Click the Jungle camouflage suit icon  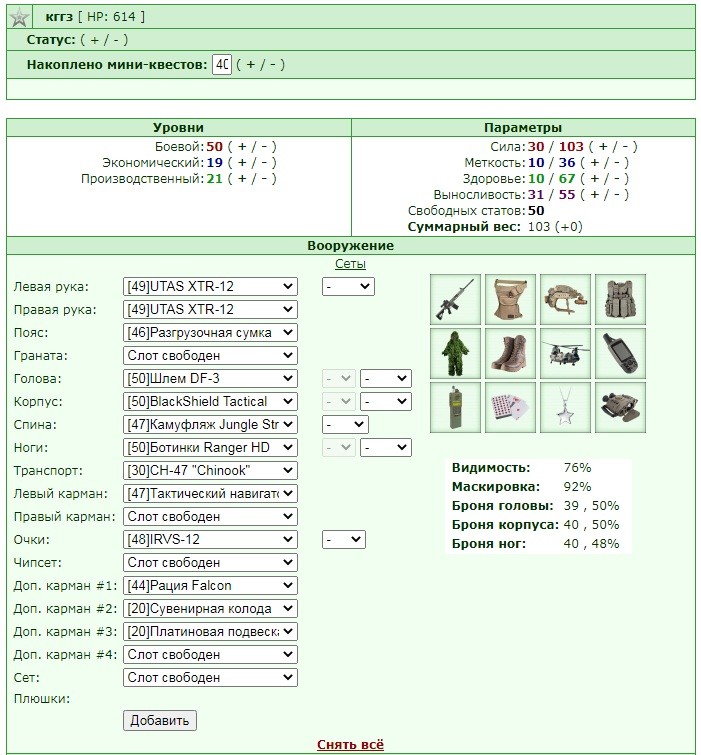tap(455, 353)
